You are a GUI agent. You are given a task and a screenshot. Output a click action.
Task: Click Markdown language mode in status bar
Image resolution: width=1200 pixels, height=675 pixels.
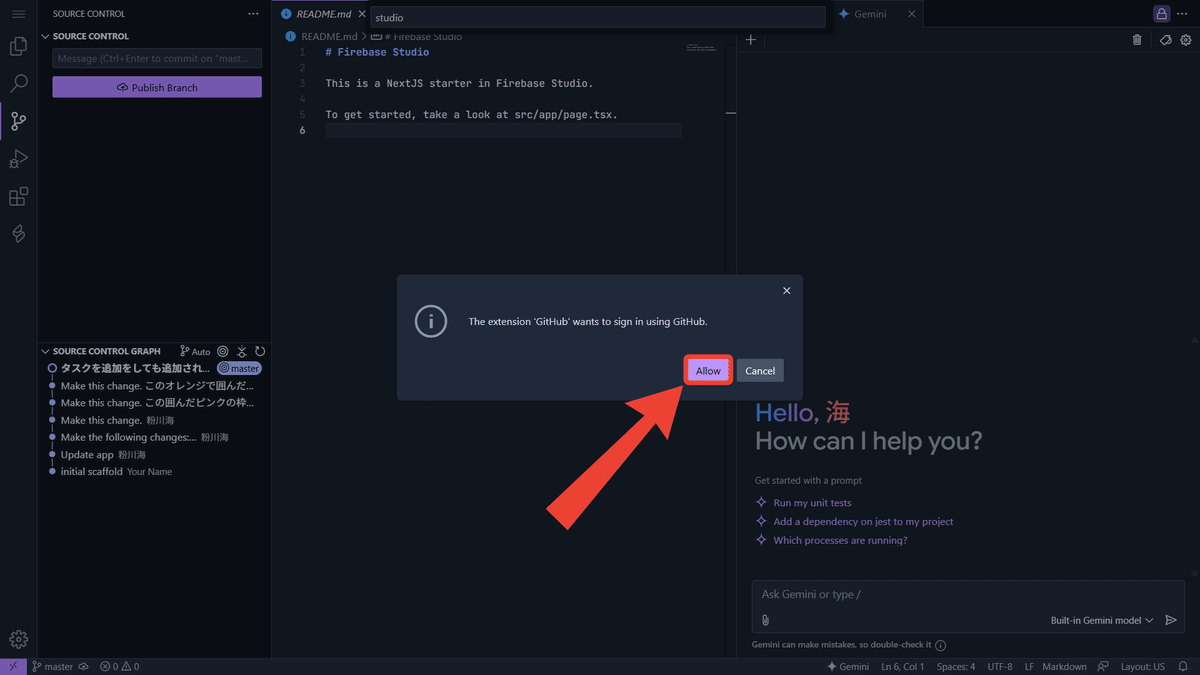click(x=1064, y=666)
